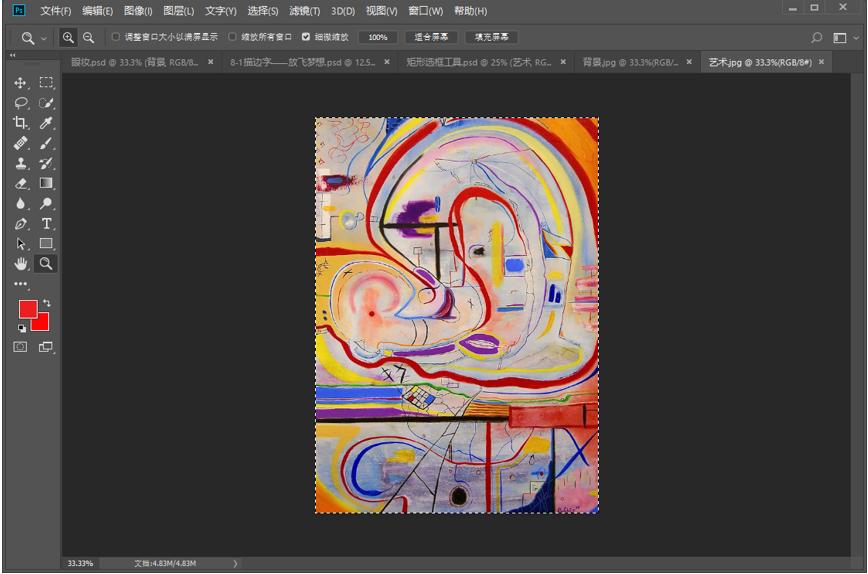Select the Clone Stamp tool
Screen dimensions: 868x574
(x=20, y=163)
